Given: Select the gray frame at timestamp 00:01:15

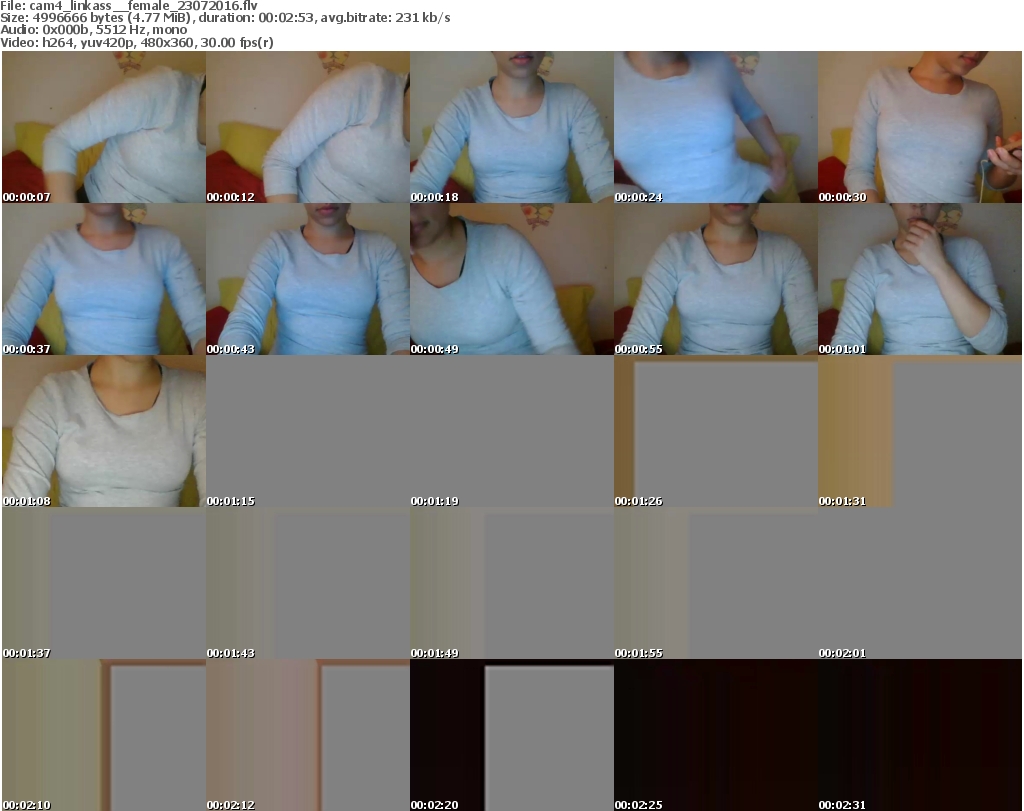Looking at the screenshot, I should (x=308, y=432).
